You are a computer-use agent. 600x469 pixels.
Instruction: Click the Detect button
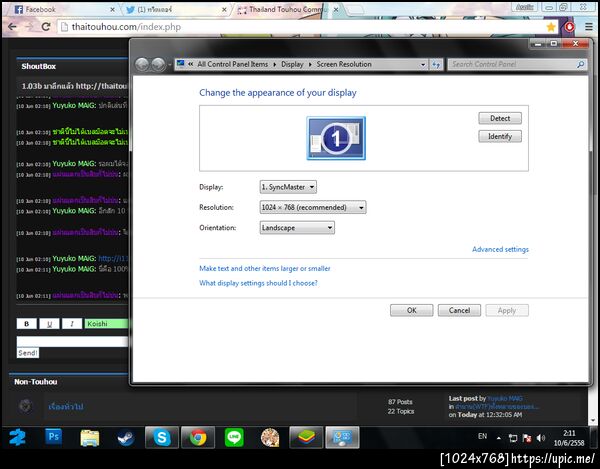500,118
